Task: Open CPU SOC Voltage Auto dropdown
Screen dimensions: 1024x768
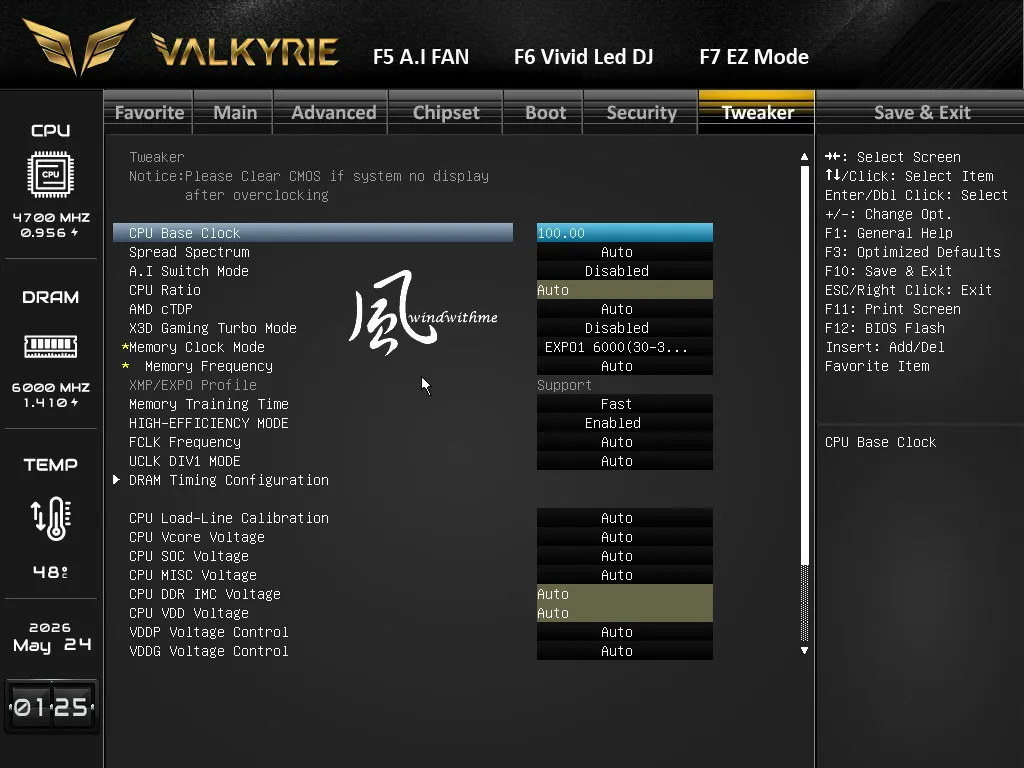Action: [624, 556]
